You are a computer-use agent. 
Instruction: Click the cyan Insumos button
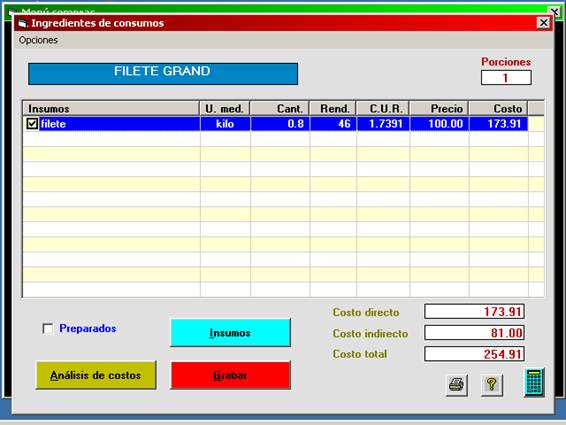[x=230, y=333]
